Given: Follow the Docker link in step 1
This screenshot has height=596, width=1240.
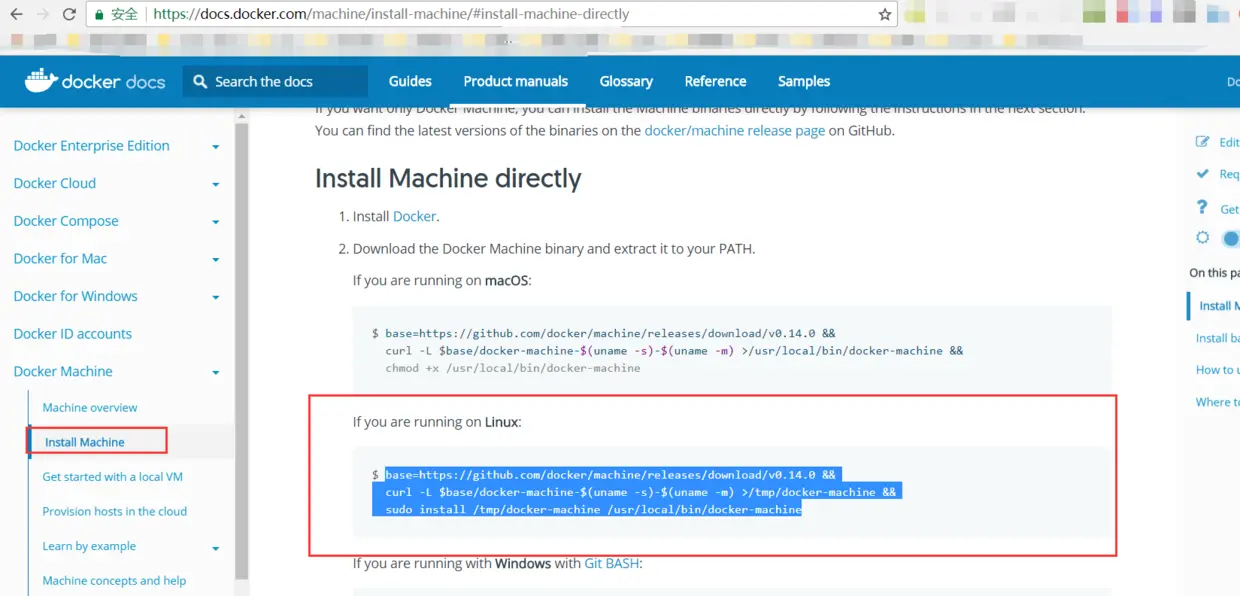Looking at the screenshot, I should 415,216.
